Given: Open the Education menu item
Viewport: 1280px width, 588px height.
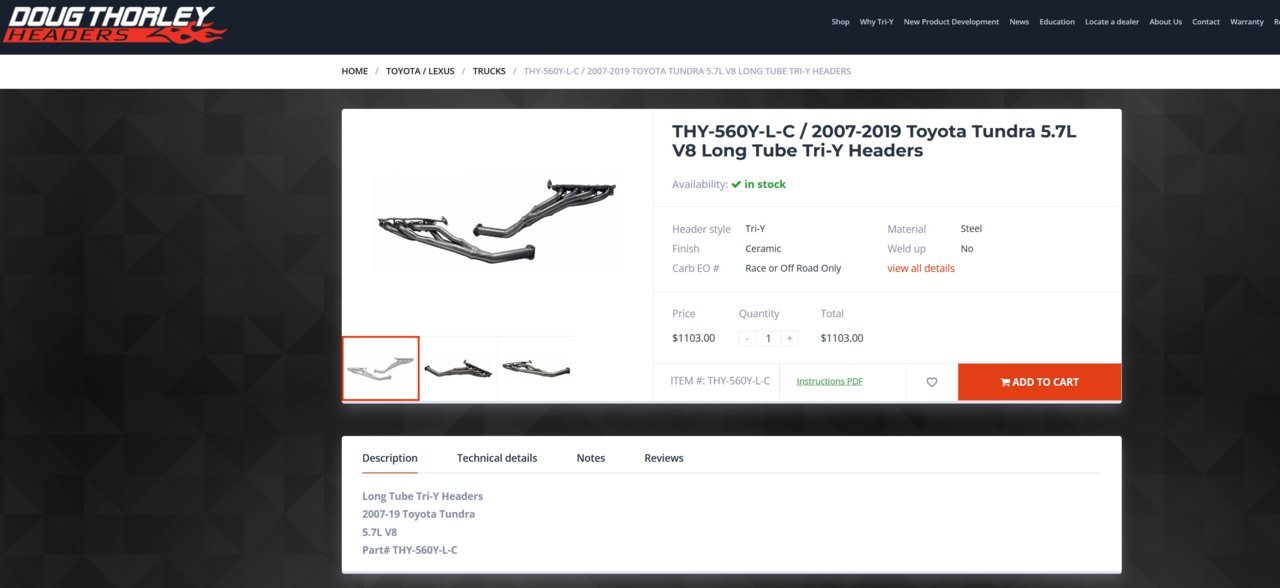Looking at the screenshot, I should coord(1057,22).
